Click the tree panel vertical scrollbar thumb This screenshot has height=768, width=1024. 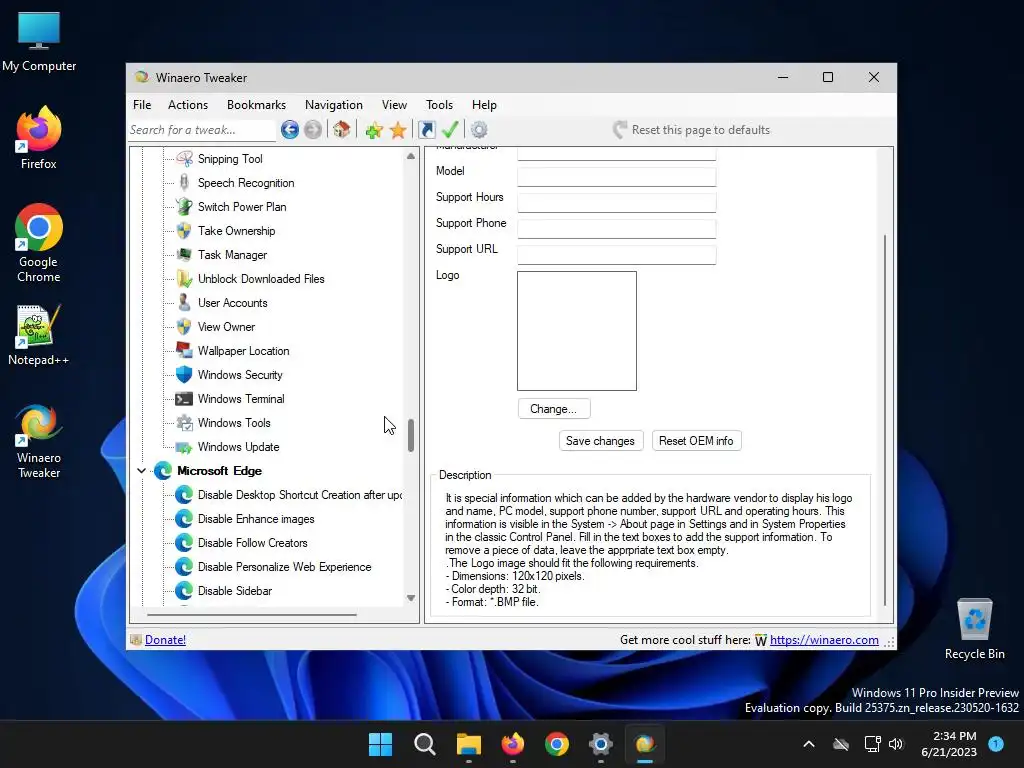[x=411, y=435]
